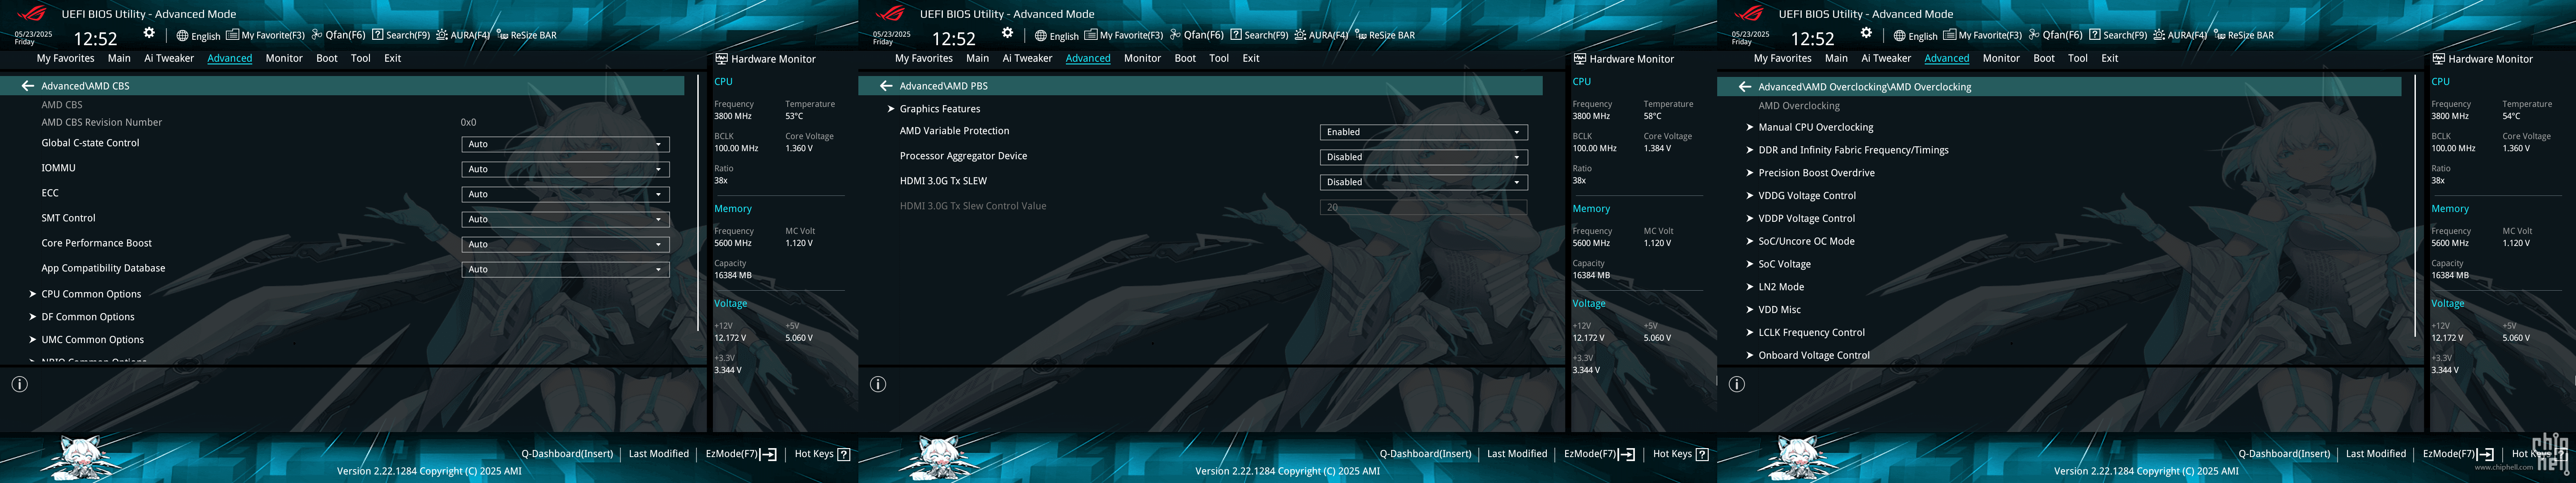The height and width of the screenshot is (483, 2576).
Task: Expand CPU Common Options
Action: 91,294
